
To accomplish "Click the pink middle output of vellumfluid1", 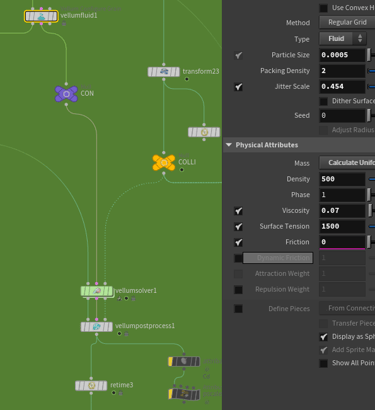I will (41, 24).
